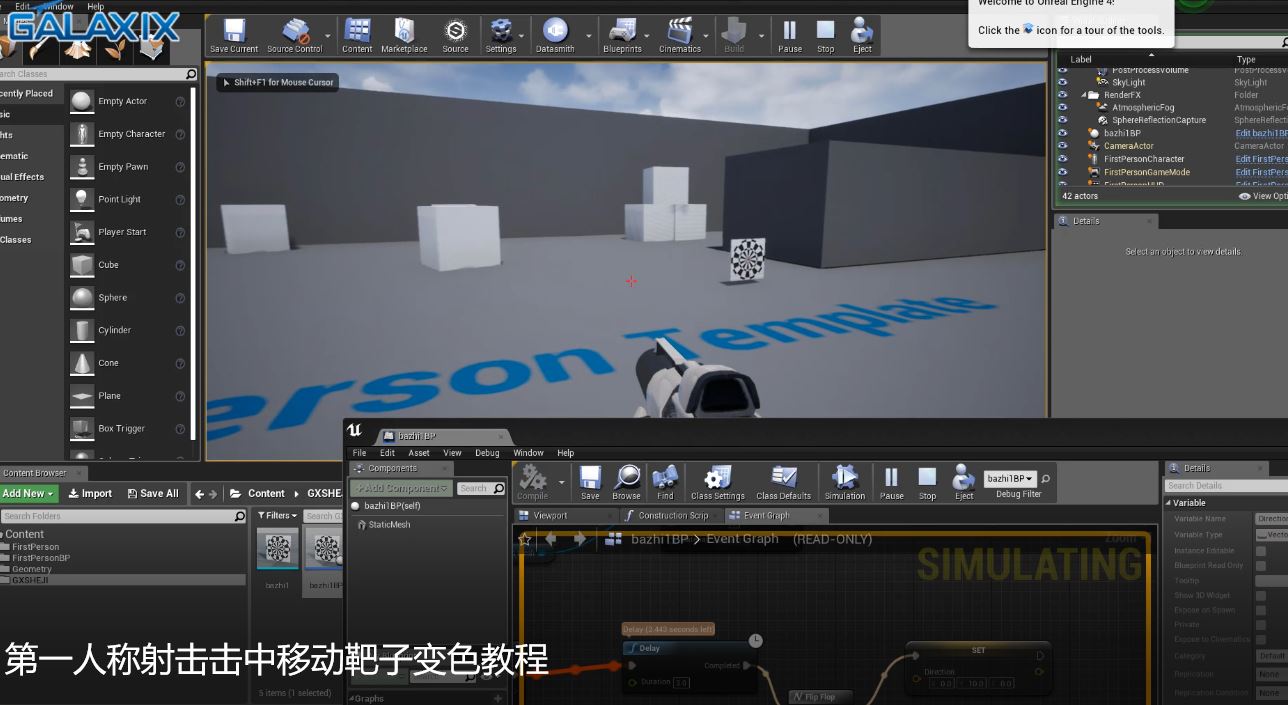Open the Debug menu in blueprint editor

pyautogui.click(x=487, y=453)
